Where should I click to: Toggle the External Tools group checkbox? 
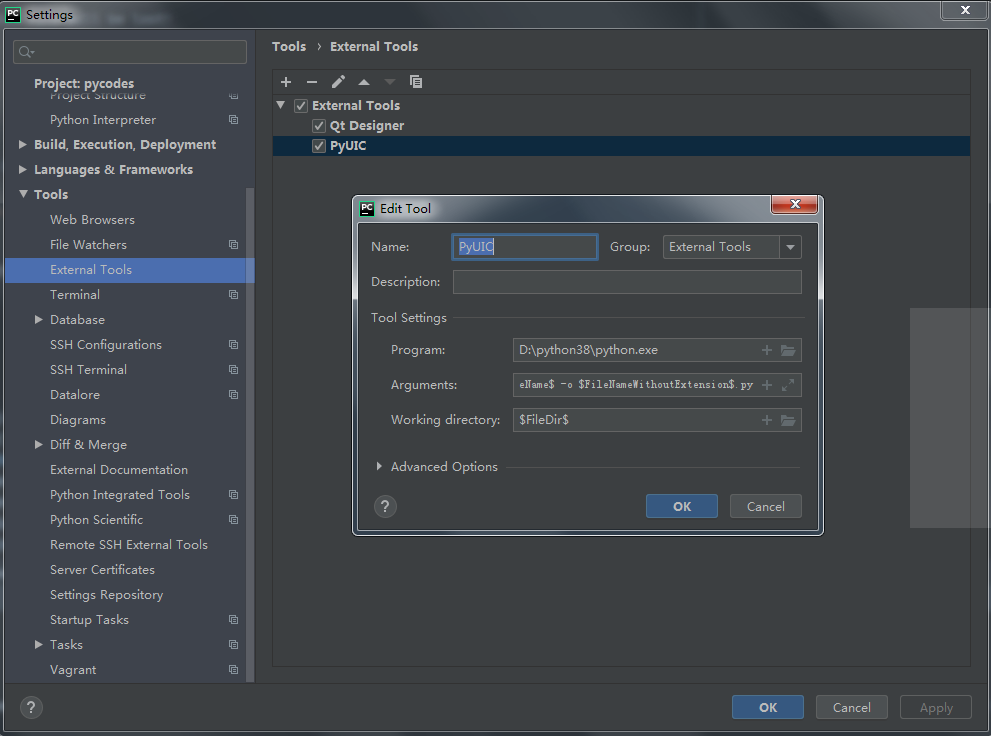(301, 105)
